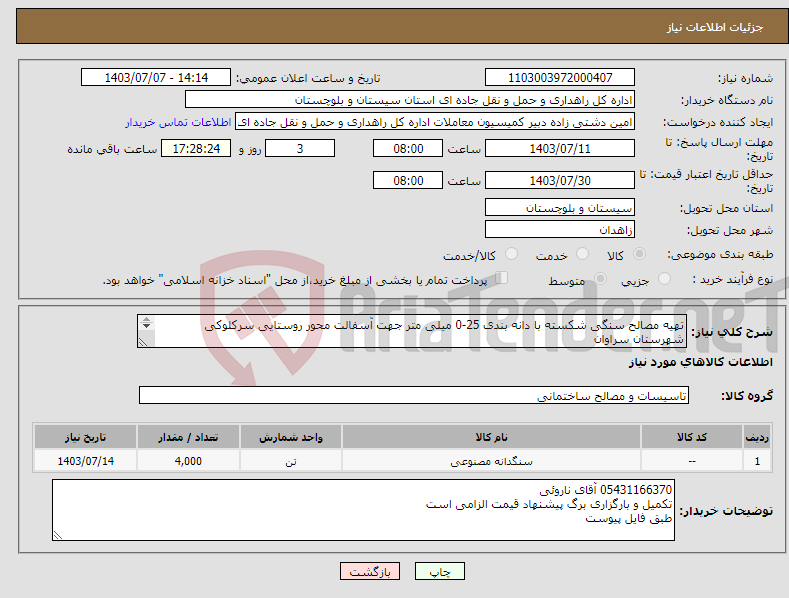Click the واحد شمارش column header
Image resolution: width=789 pixels, height=598 pixels.
(x=291, y=437)
